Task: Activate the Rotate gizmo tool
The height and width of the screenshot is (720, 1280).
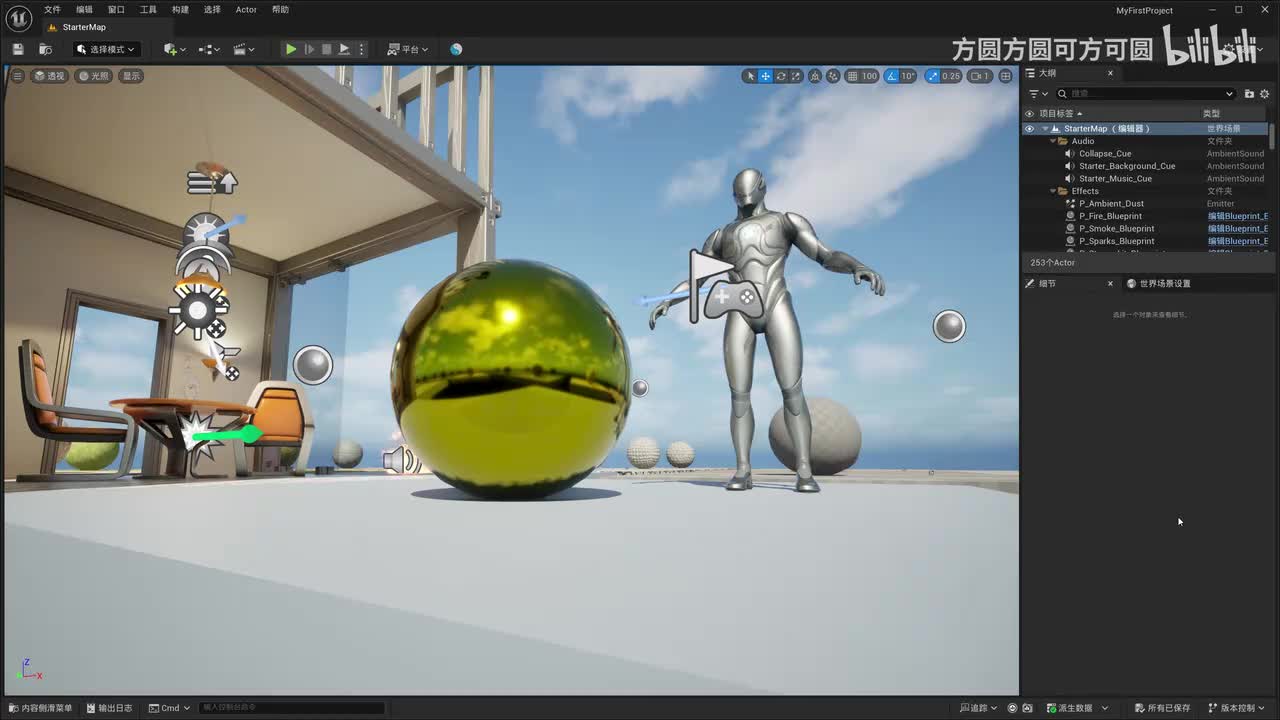Action: [x=781, y=76]
